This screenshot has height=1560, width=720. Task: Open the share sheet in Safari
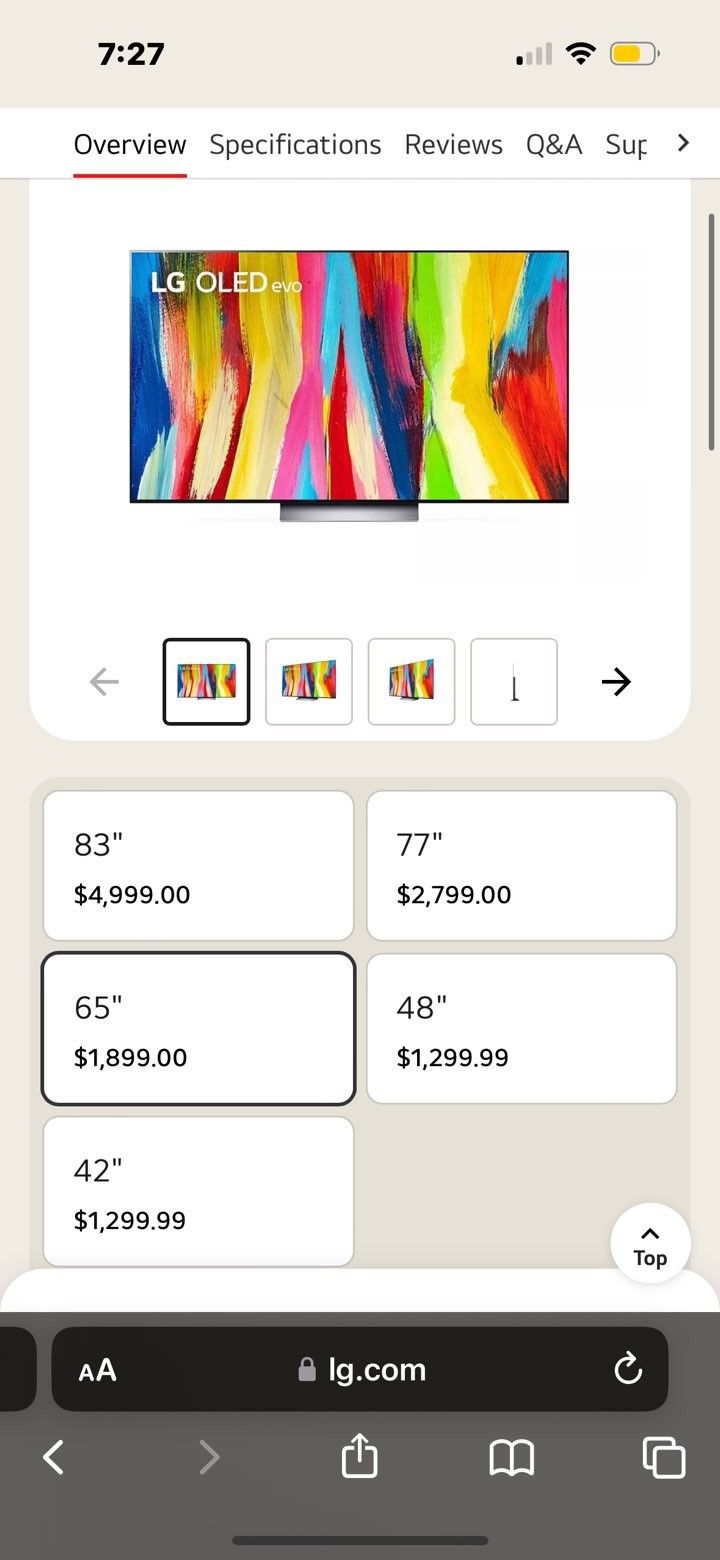[x=359, y=1457]
